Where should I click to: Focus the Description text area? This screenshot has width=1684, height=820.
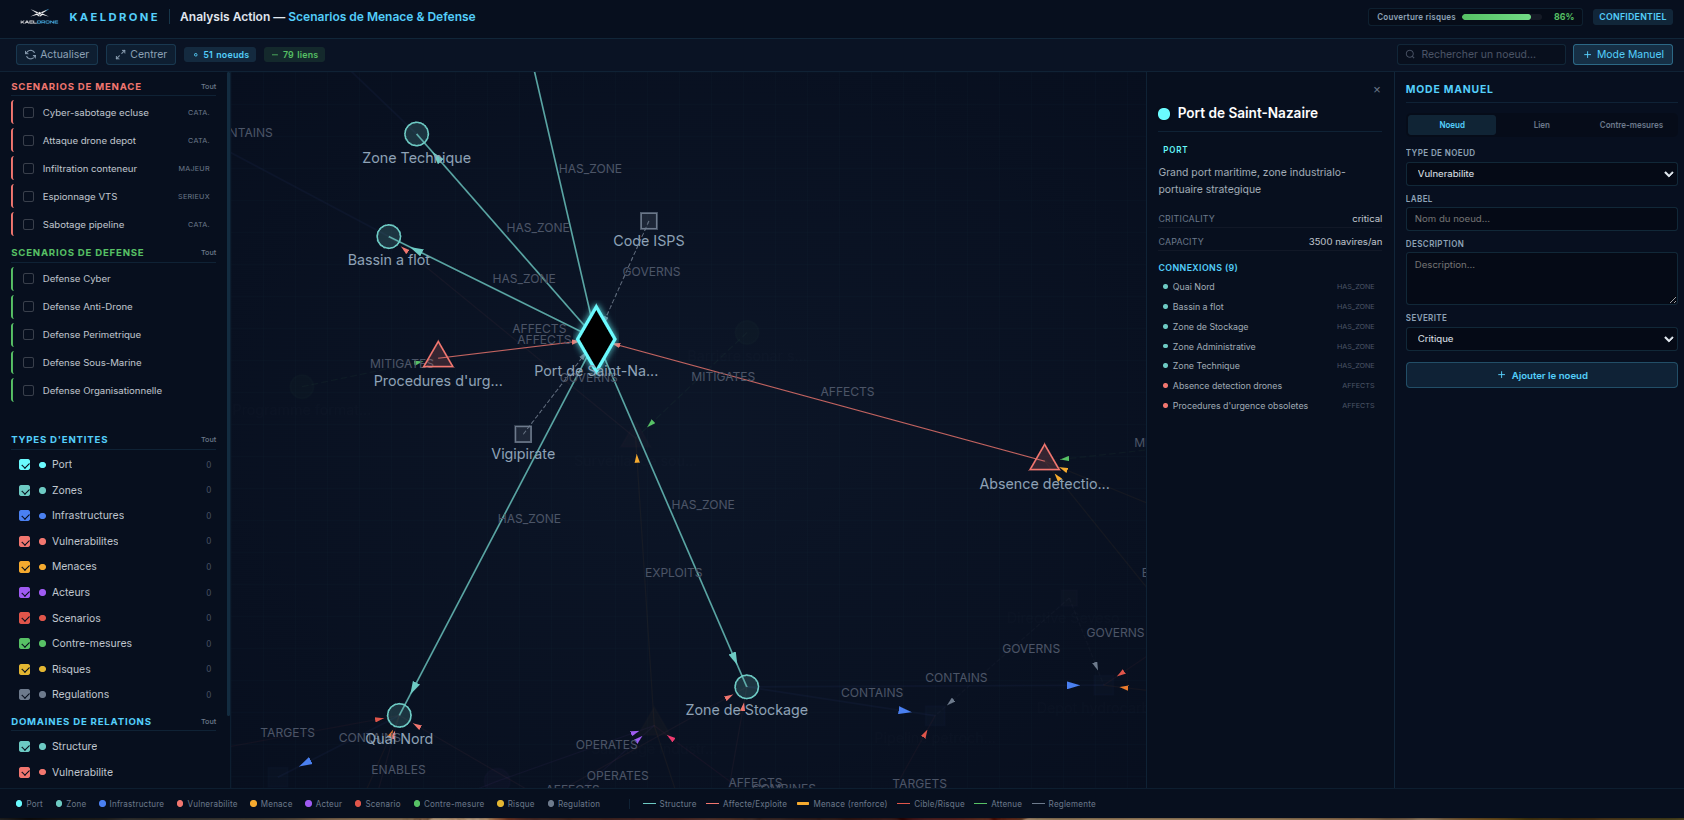tap(1541, 278)
